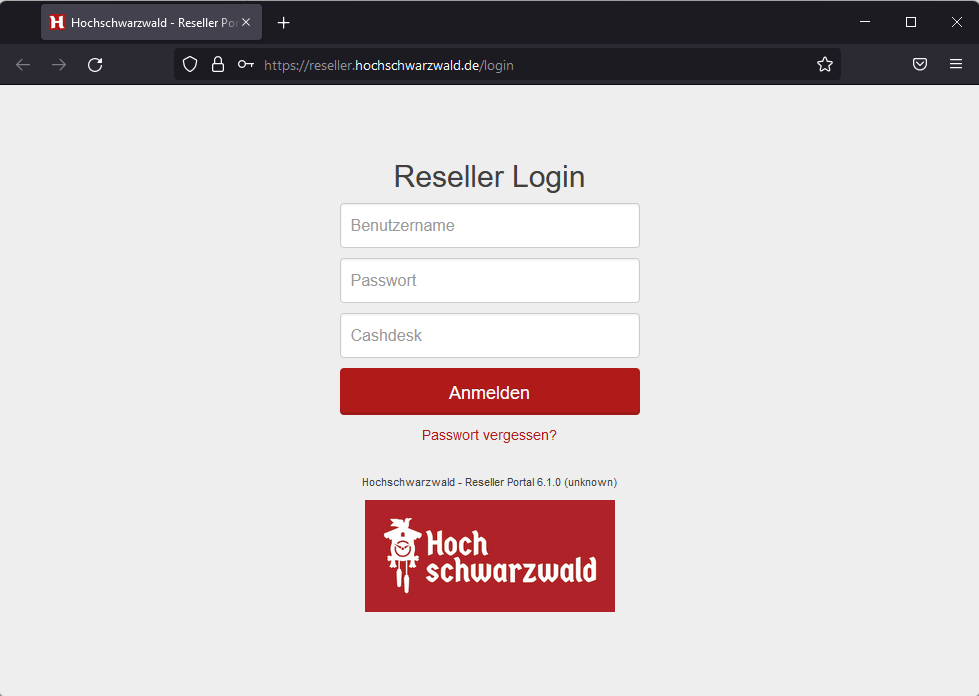This screenshot has height=696, width=979.
Task: Open the Firefox hamburger menu
Action: tap(956, 65)
